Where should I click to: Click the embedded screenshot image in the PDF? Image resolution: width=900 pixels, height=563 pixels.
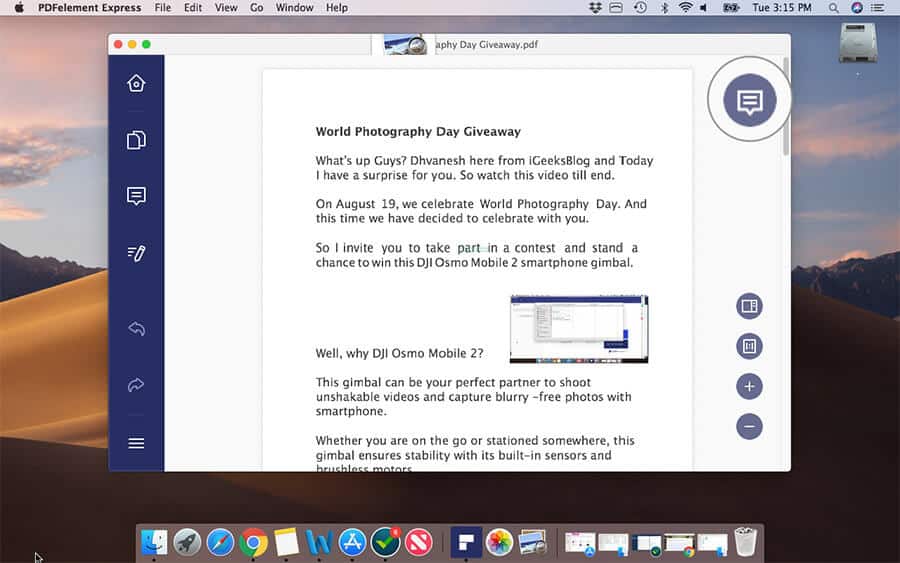click(579, 329)
